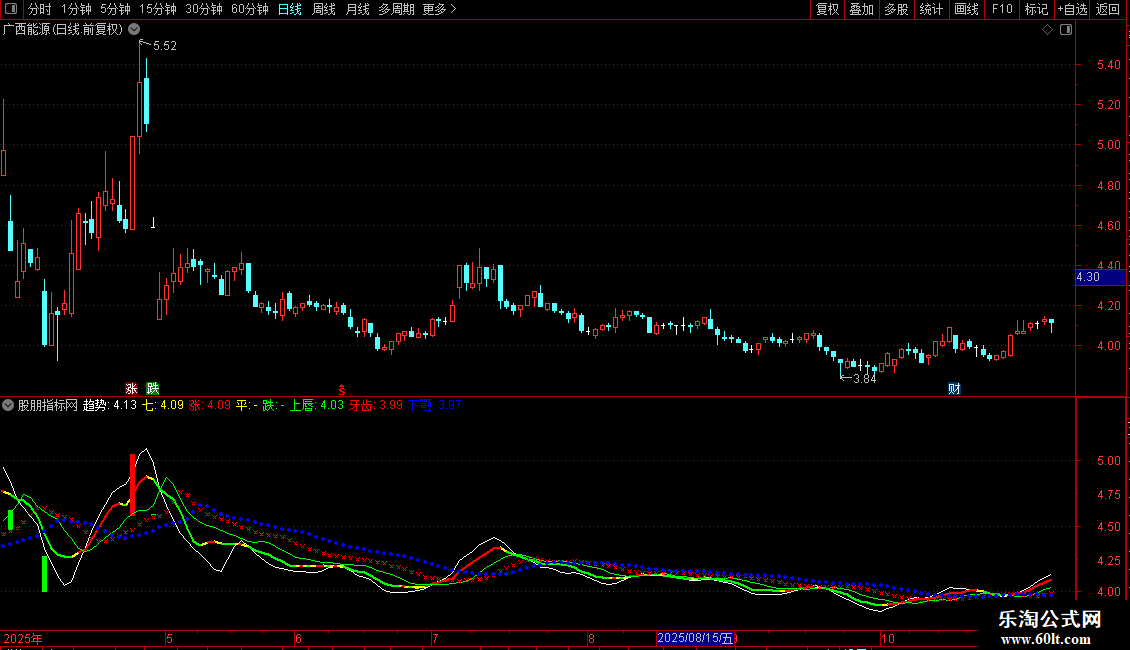1130x650 pixels.
Task: Click month 7 on the timeline
Action: pos(435,638)
